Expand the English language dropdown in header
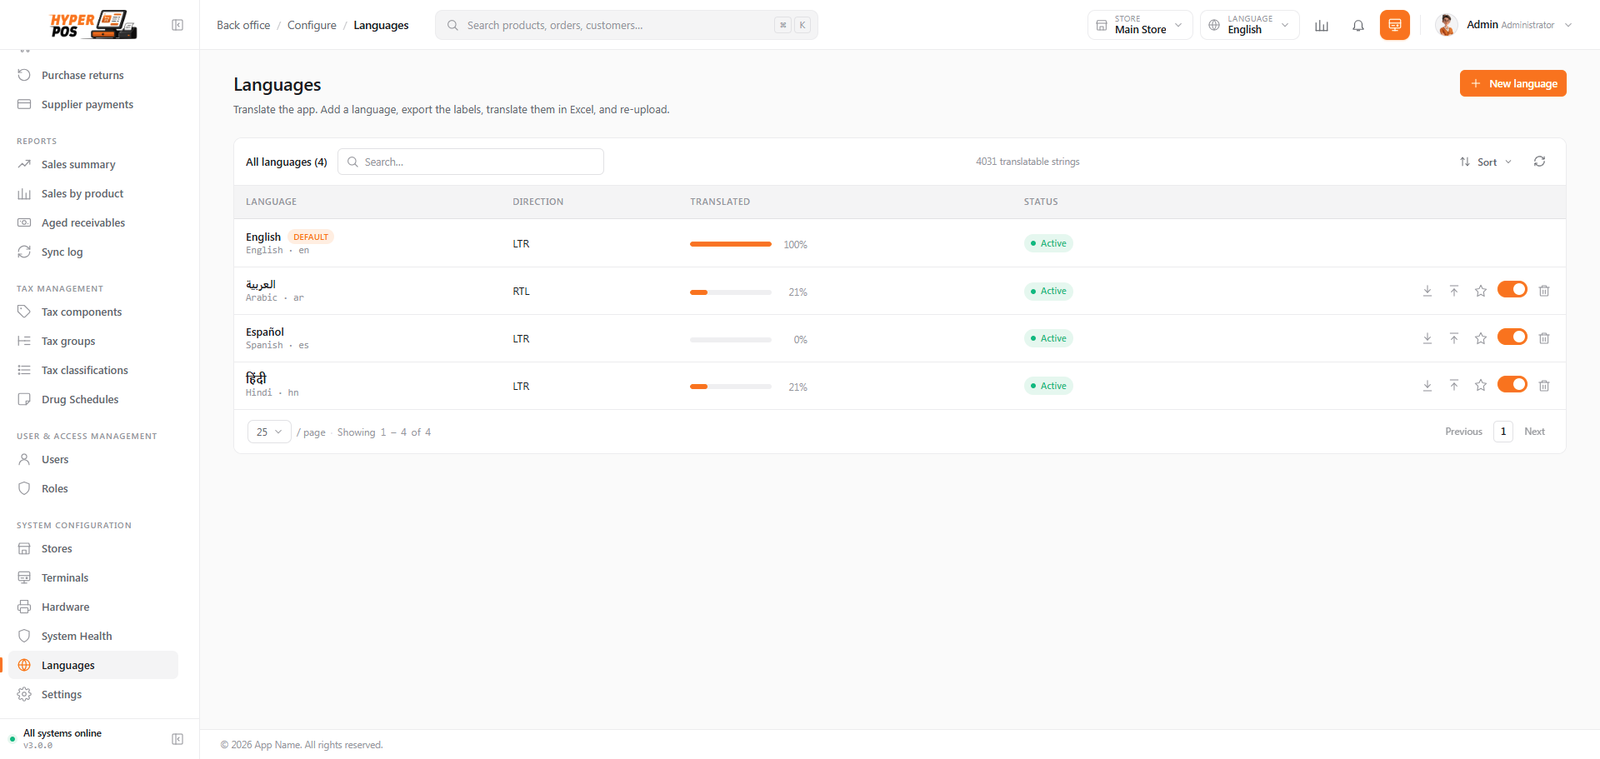This screenshot has width=1600, height=759. [1250, 25]
